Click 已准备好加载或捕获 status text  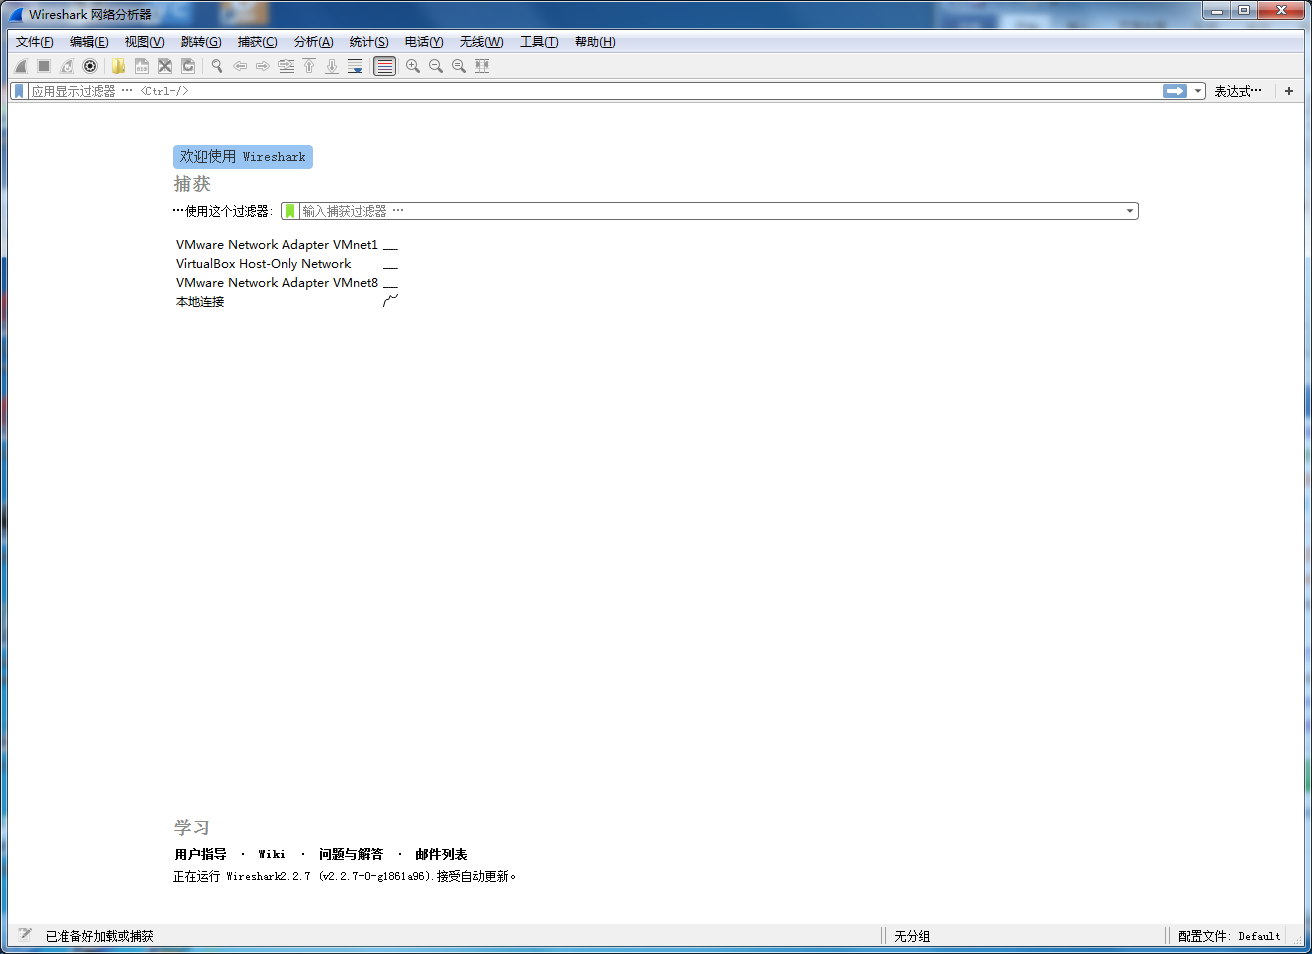[x=100, y=936]
